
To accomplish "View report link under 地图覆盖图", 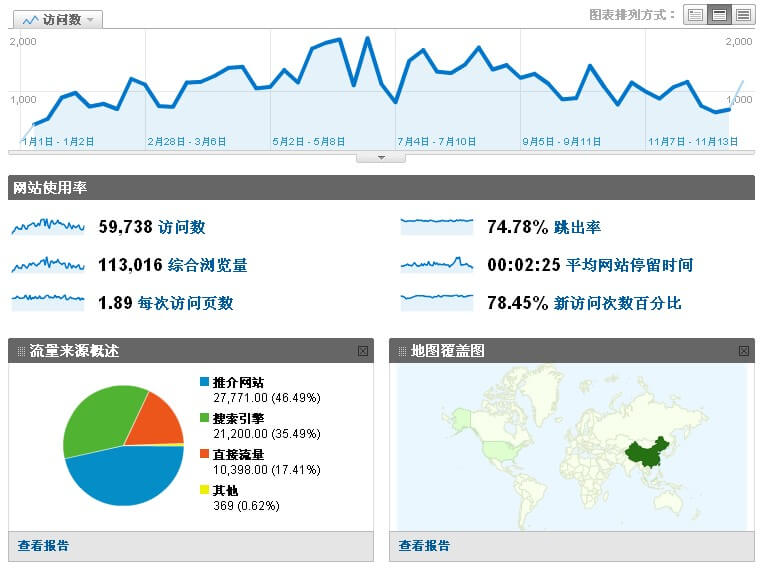I will 424,545.
